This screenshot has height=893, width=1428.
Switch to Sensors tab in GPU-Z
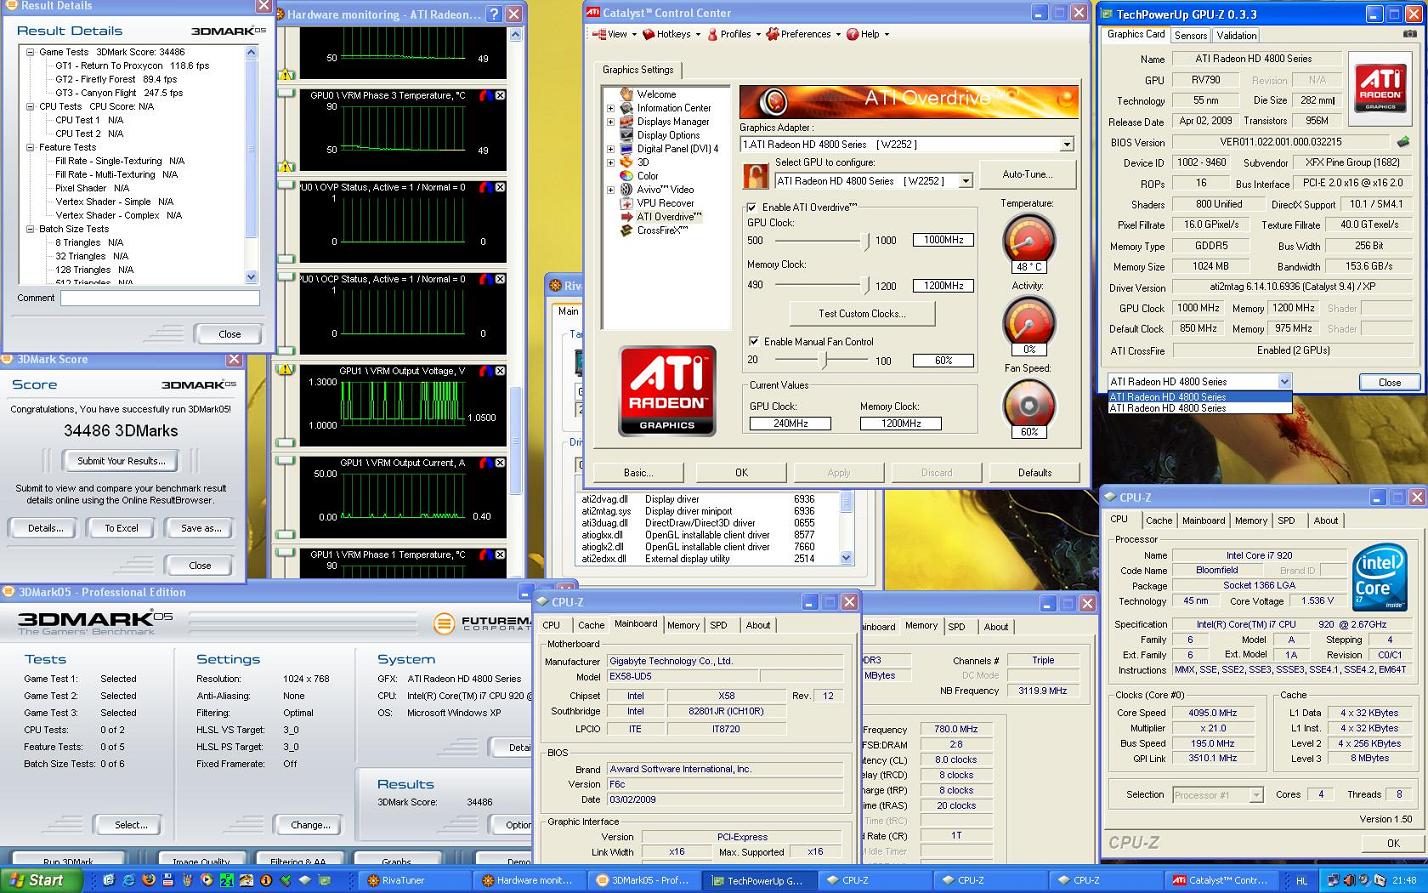click(1190, 35)
